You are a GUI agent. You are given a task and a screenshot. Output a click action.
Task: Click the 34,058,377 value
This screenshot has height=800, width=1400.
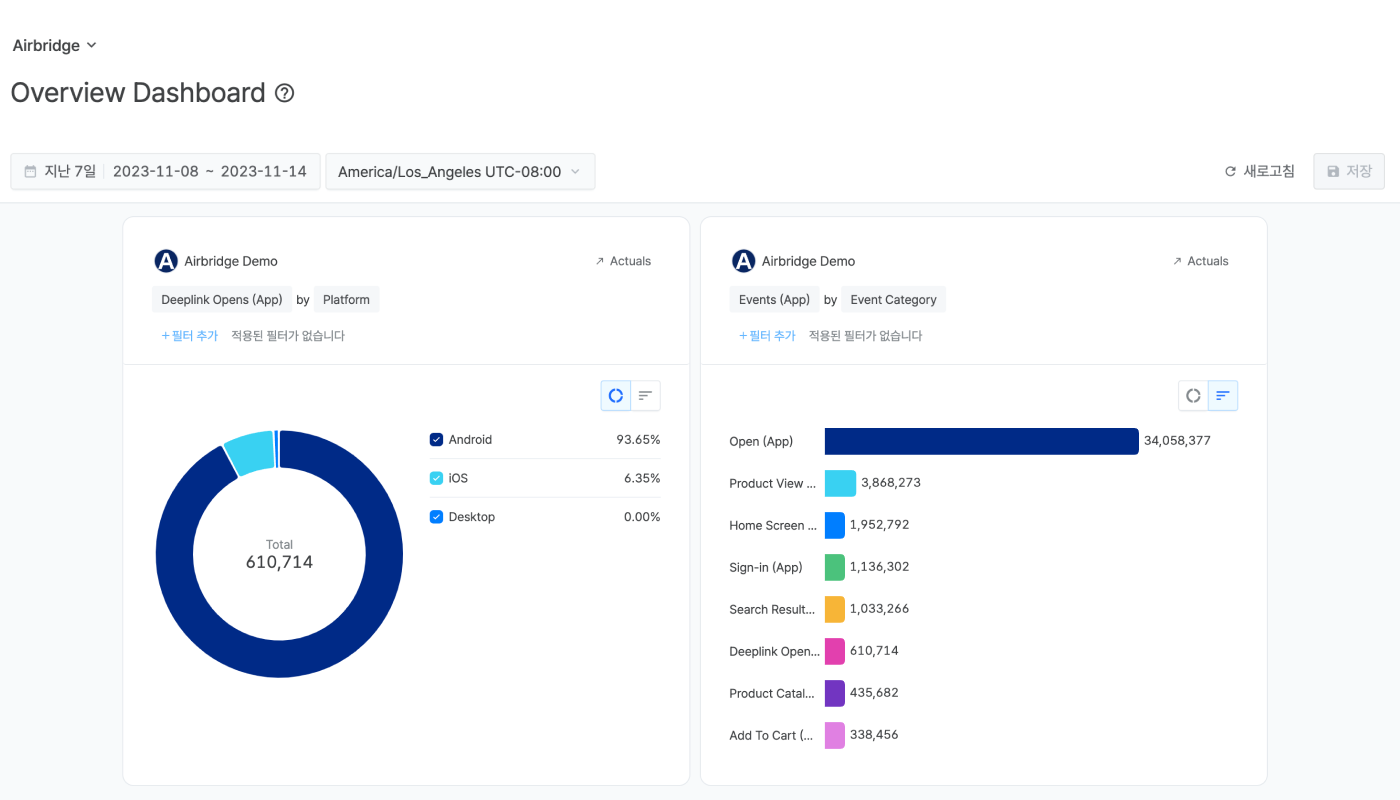tap(1177, 440)
